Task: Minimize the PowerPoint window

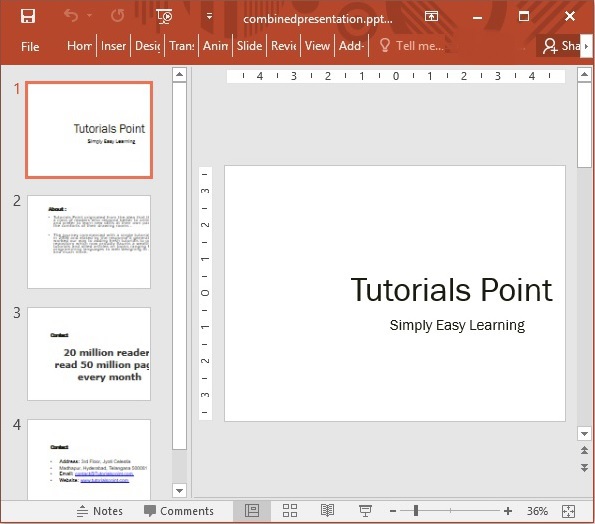Action: [x=477, y=17]
